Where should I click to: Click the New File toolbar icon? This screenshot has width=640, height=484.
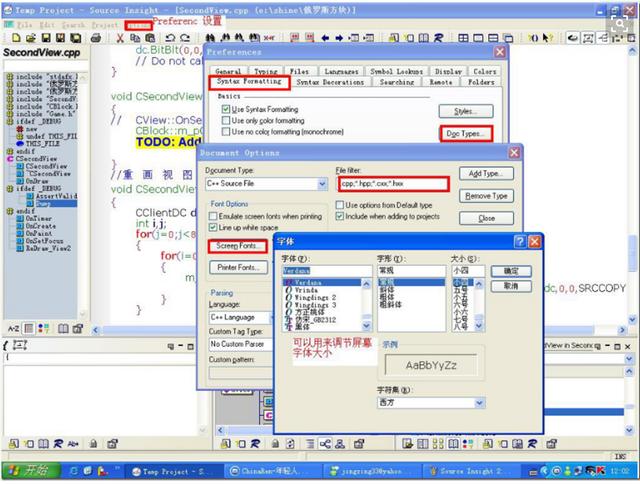[x=16, y=38]
